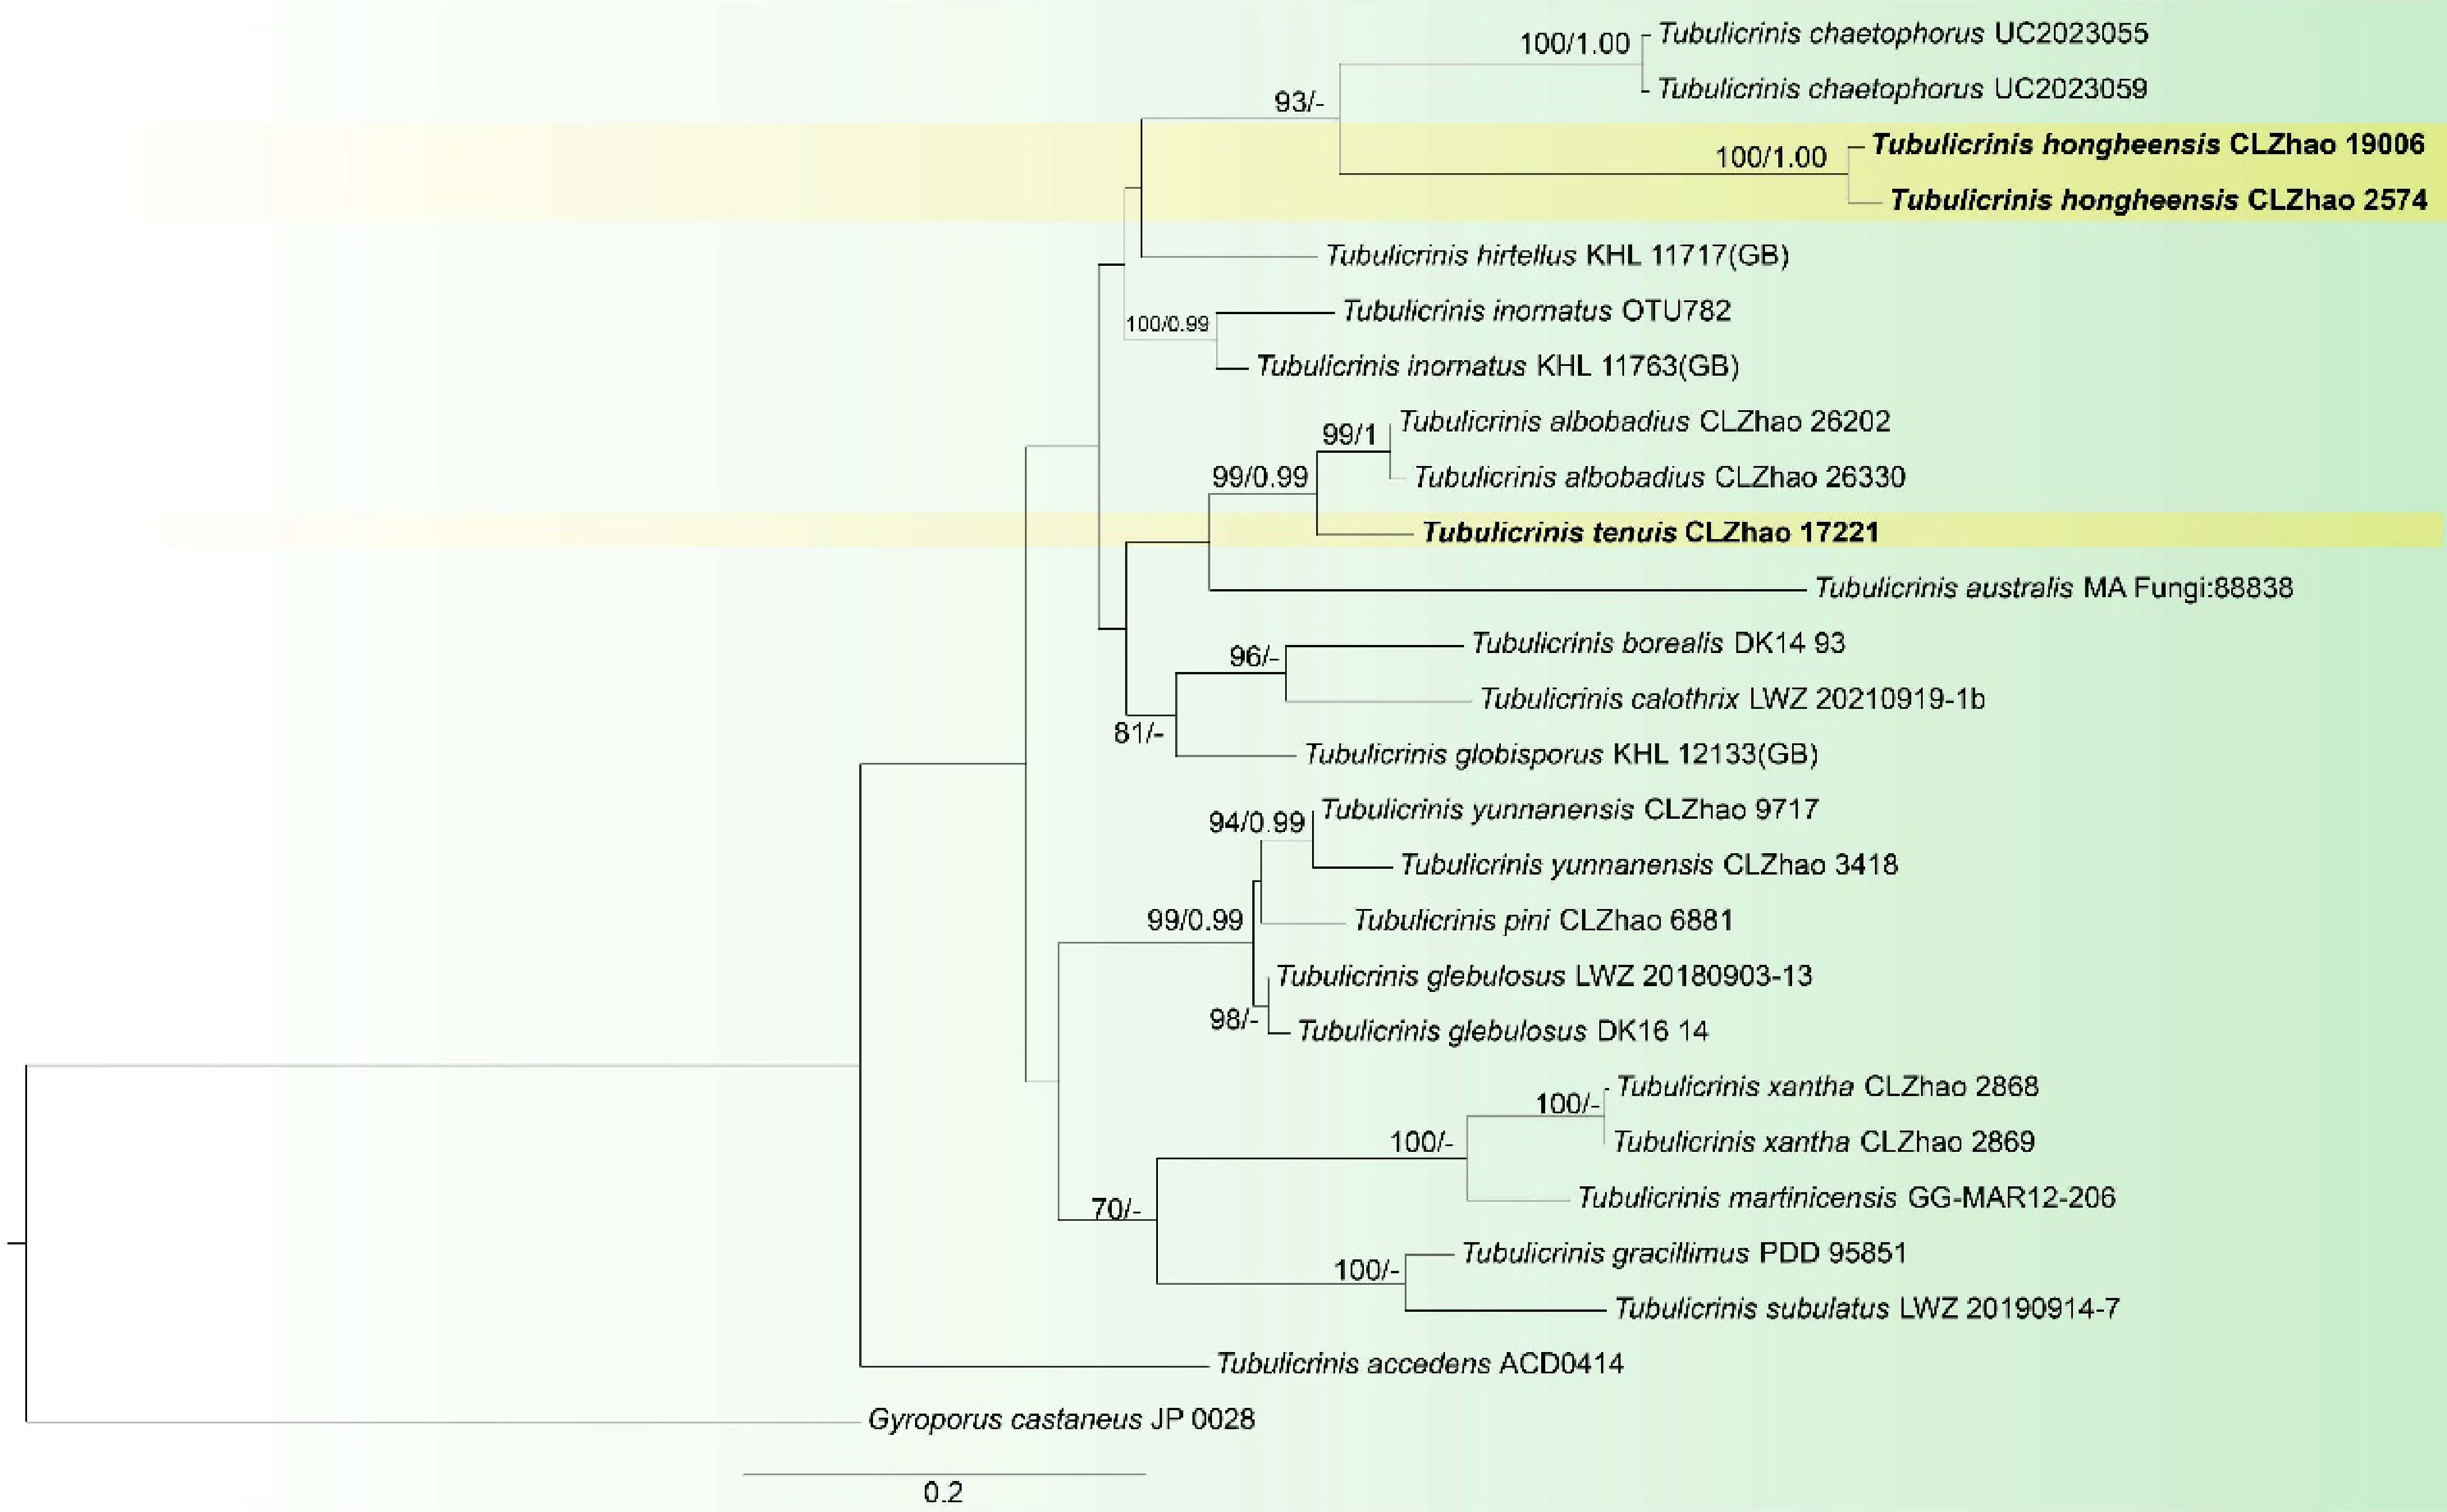Select the Tubulicrinis calothrix LWZ 20210919-1b label
2447x1512 pixels.
[1732, 698]
